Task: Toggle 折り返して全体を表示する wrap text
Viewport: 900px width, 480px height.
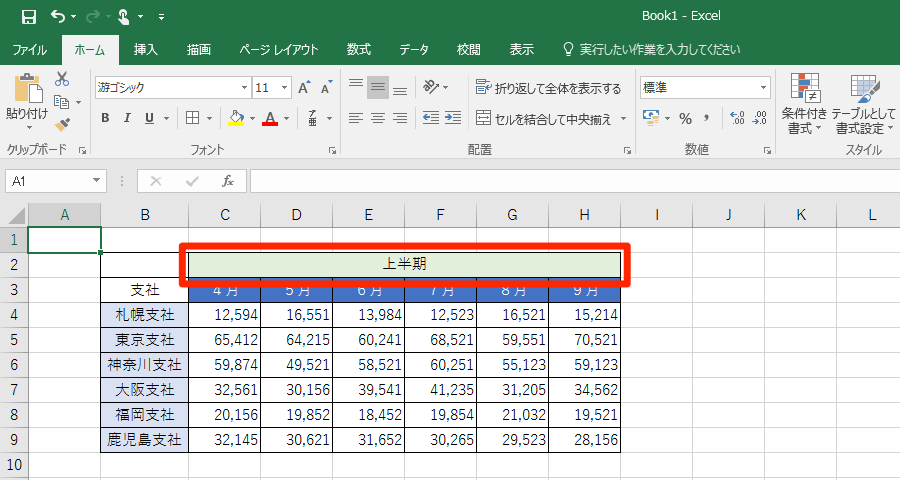Action: (x=548, y=88)
